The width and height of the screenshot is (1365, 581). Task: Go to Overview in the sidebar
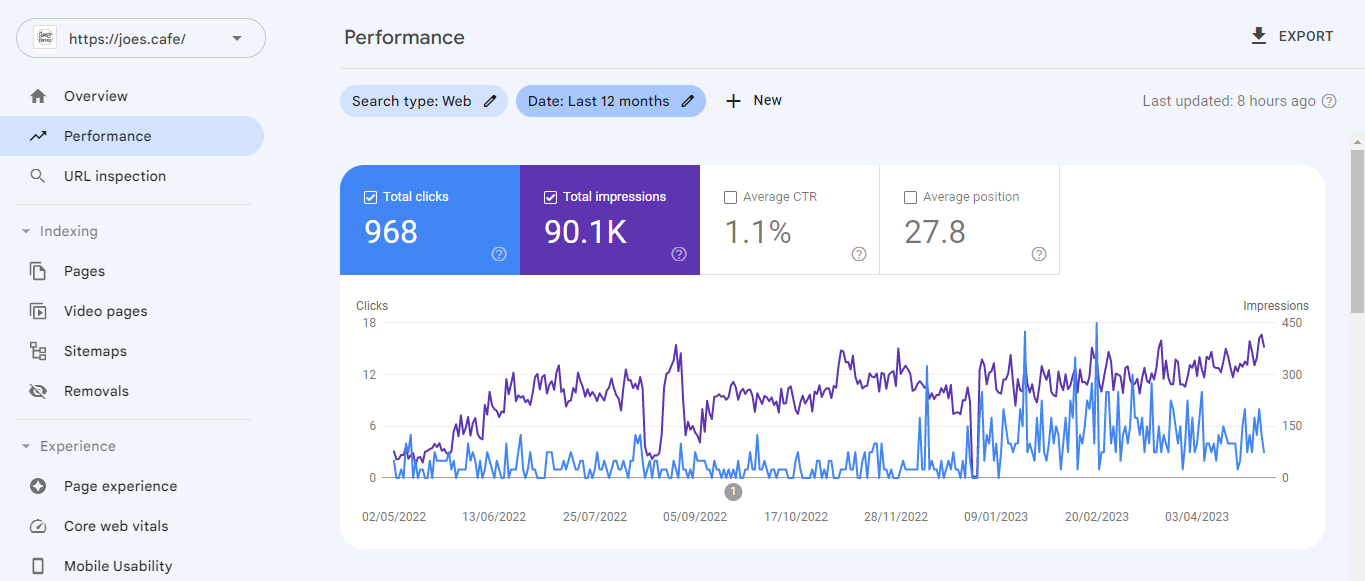point(96,96)
